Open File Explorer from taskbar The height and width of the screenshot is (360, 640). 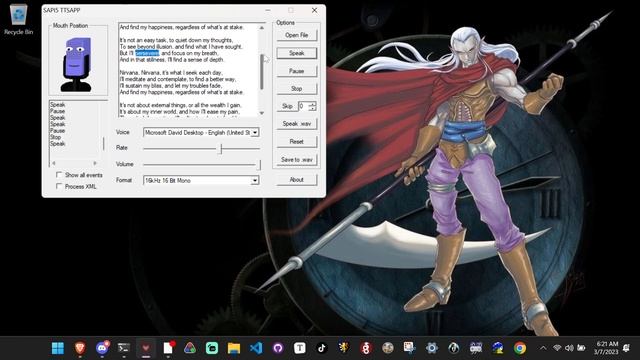[234, 348]
